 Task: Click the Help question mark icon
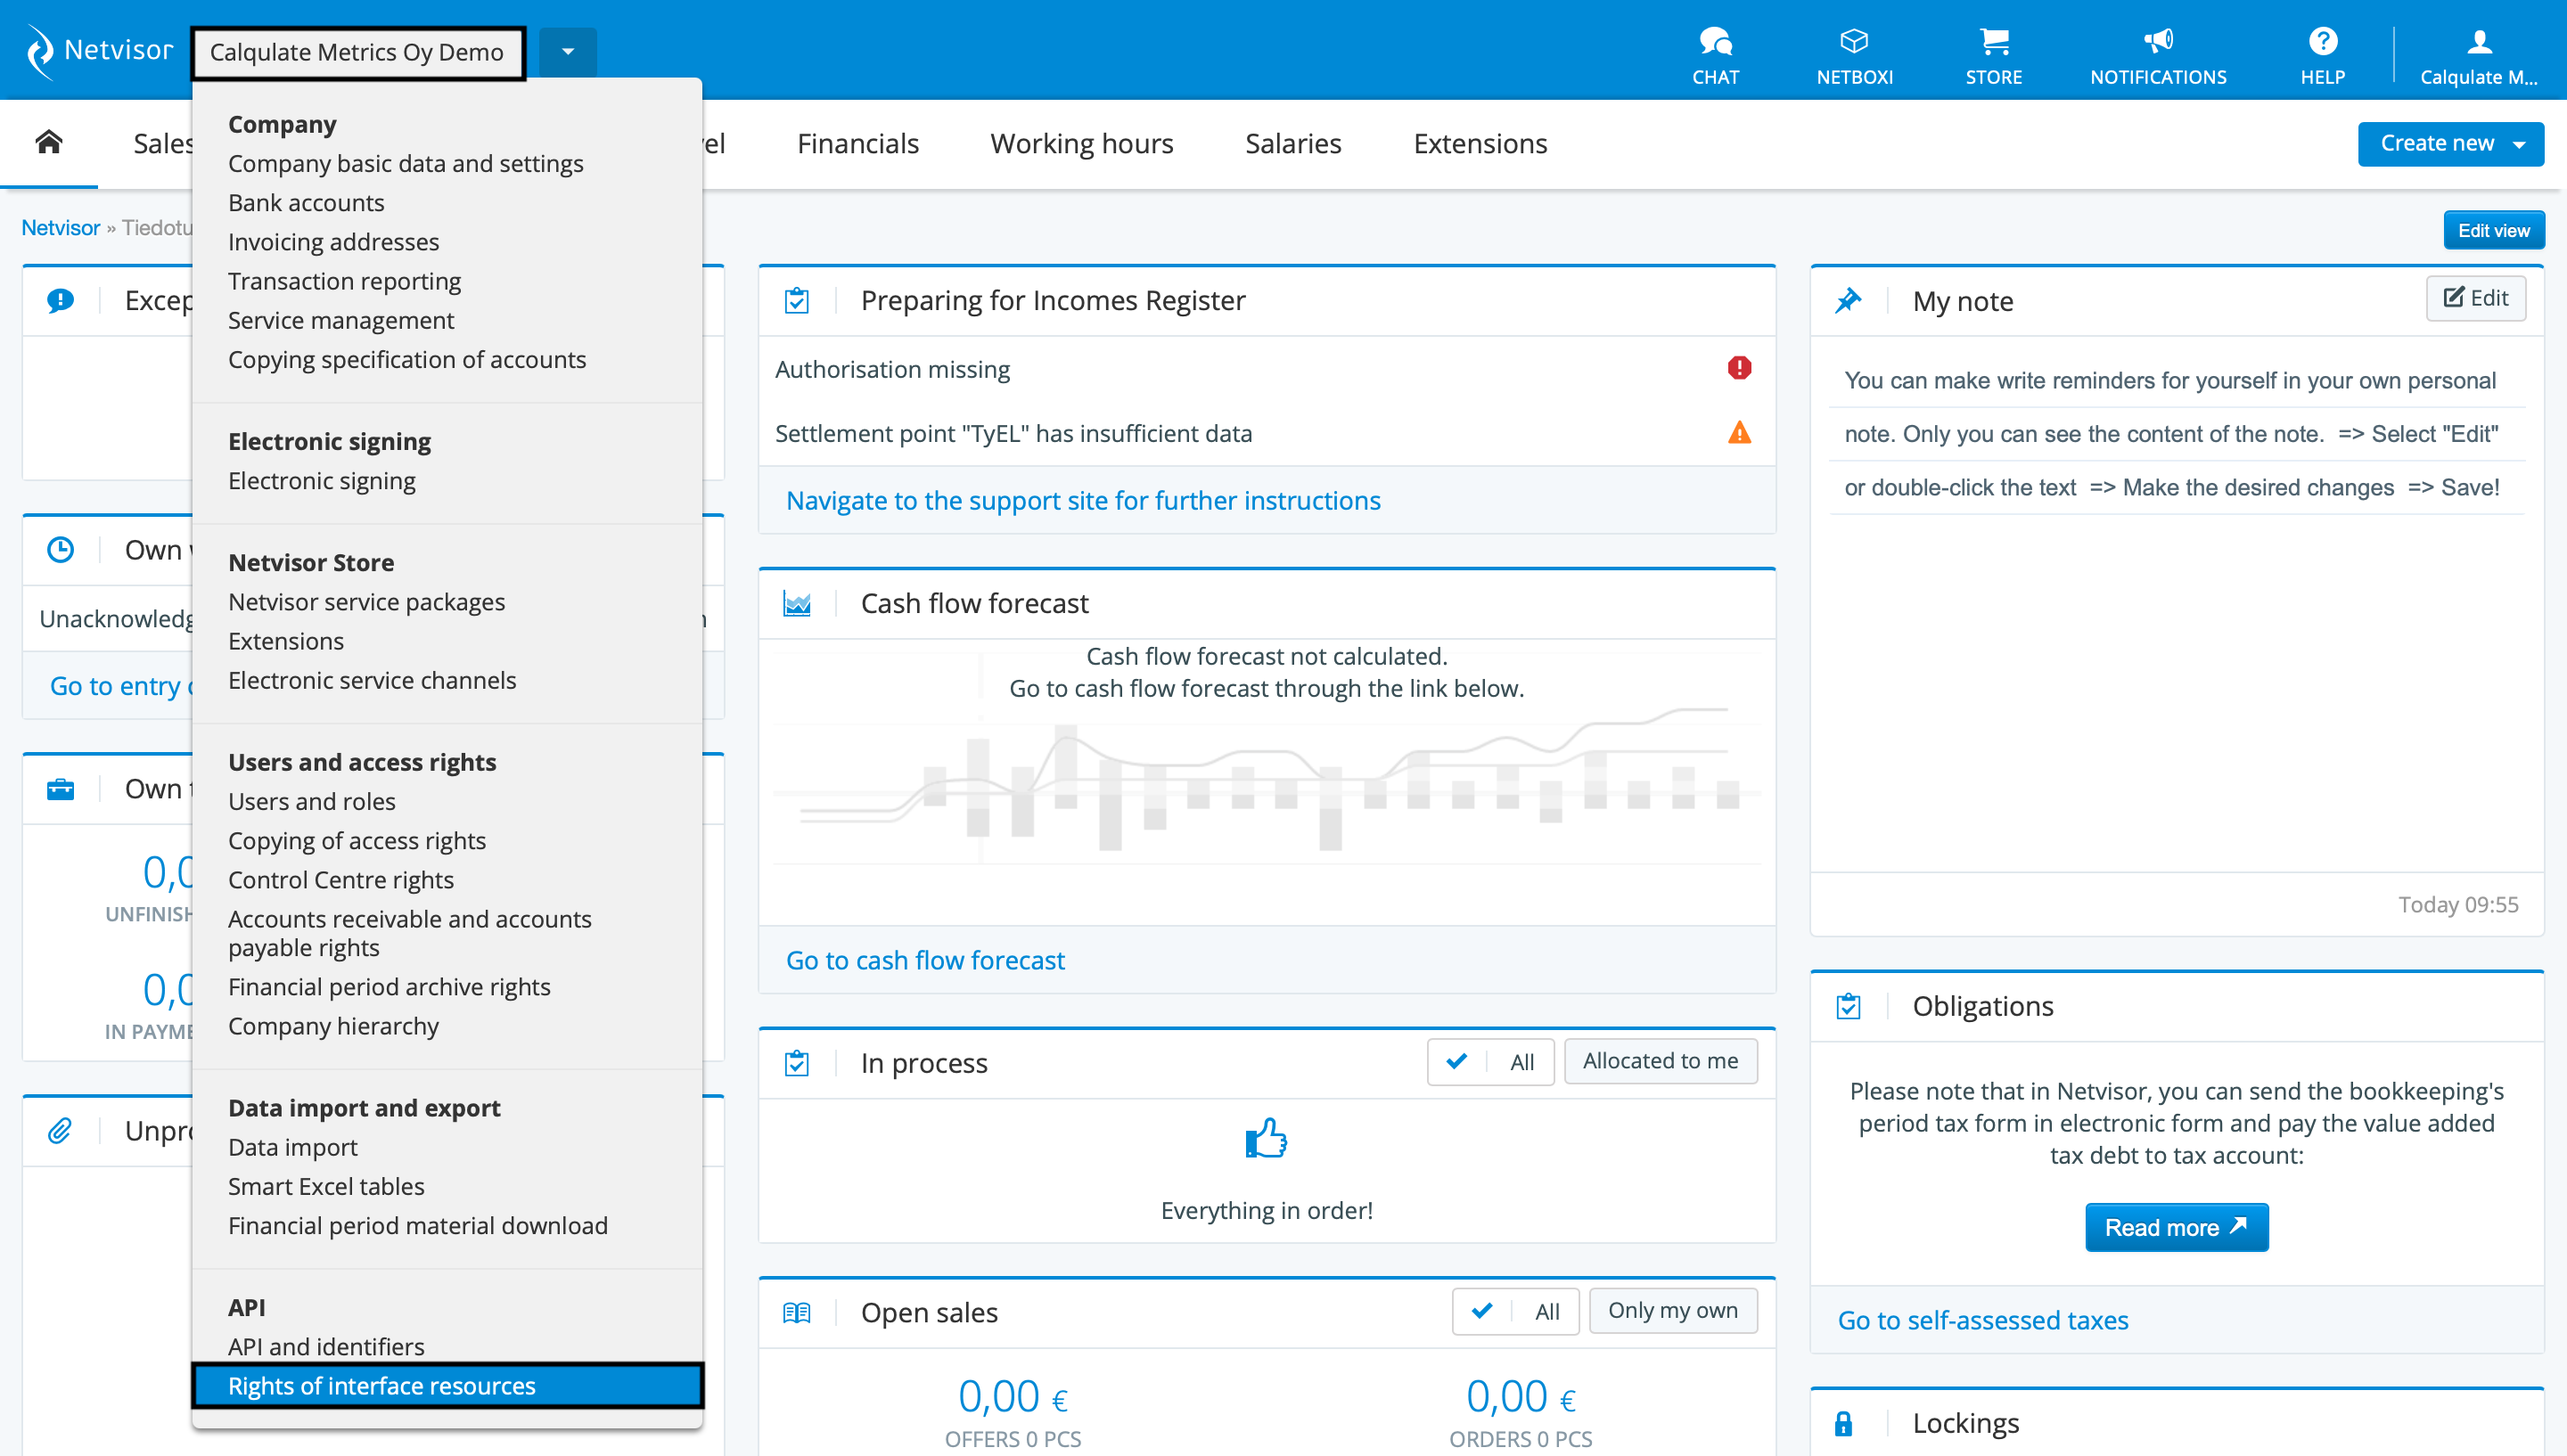(x=2322, y=43)
